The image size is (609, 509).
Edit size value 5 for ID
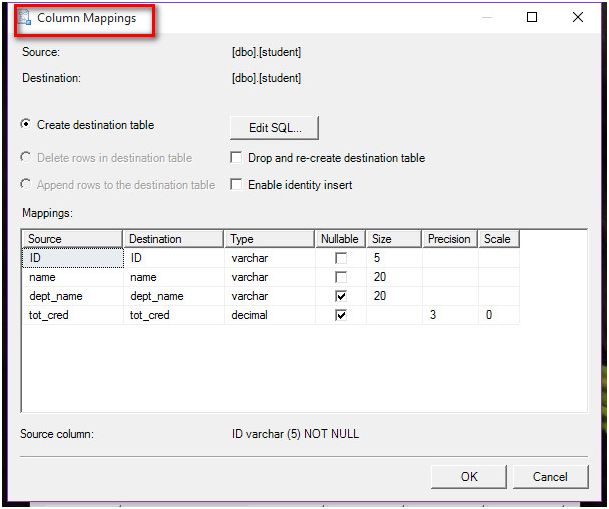coord(394,258)
